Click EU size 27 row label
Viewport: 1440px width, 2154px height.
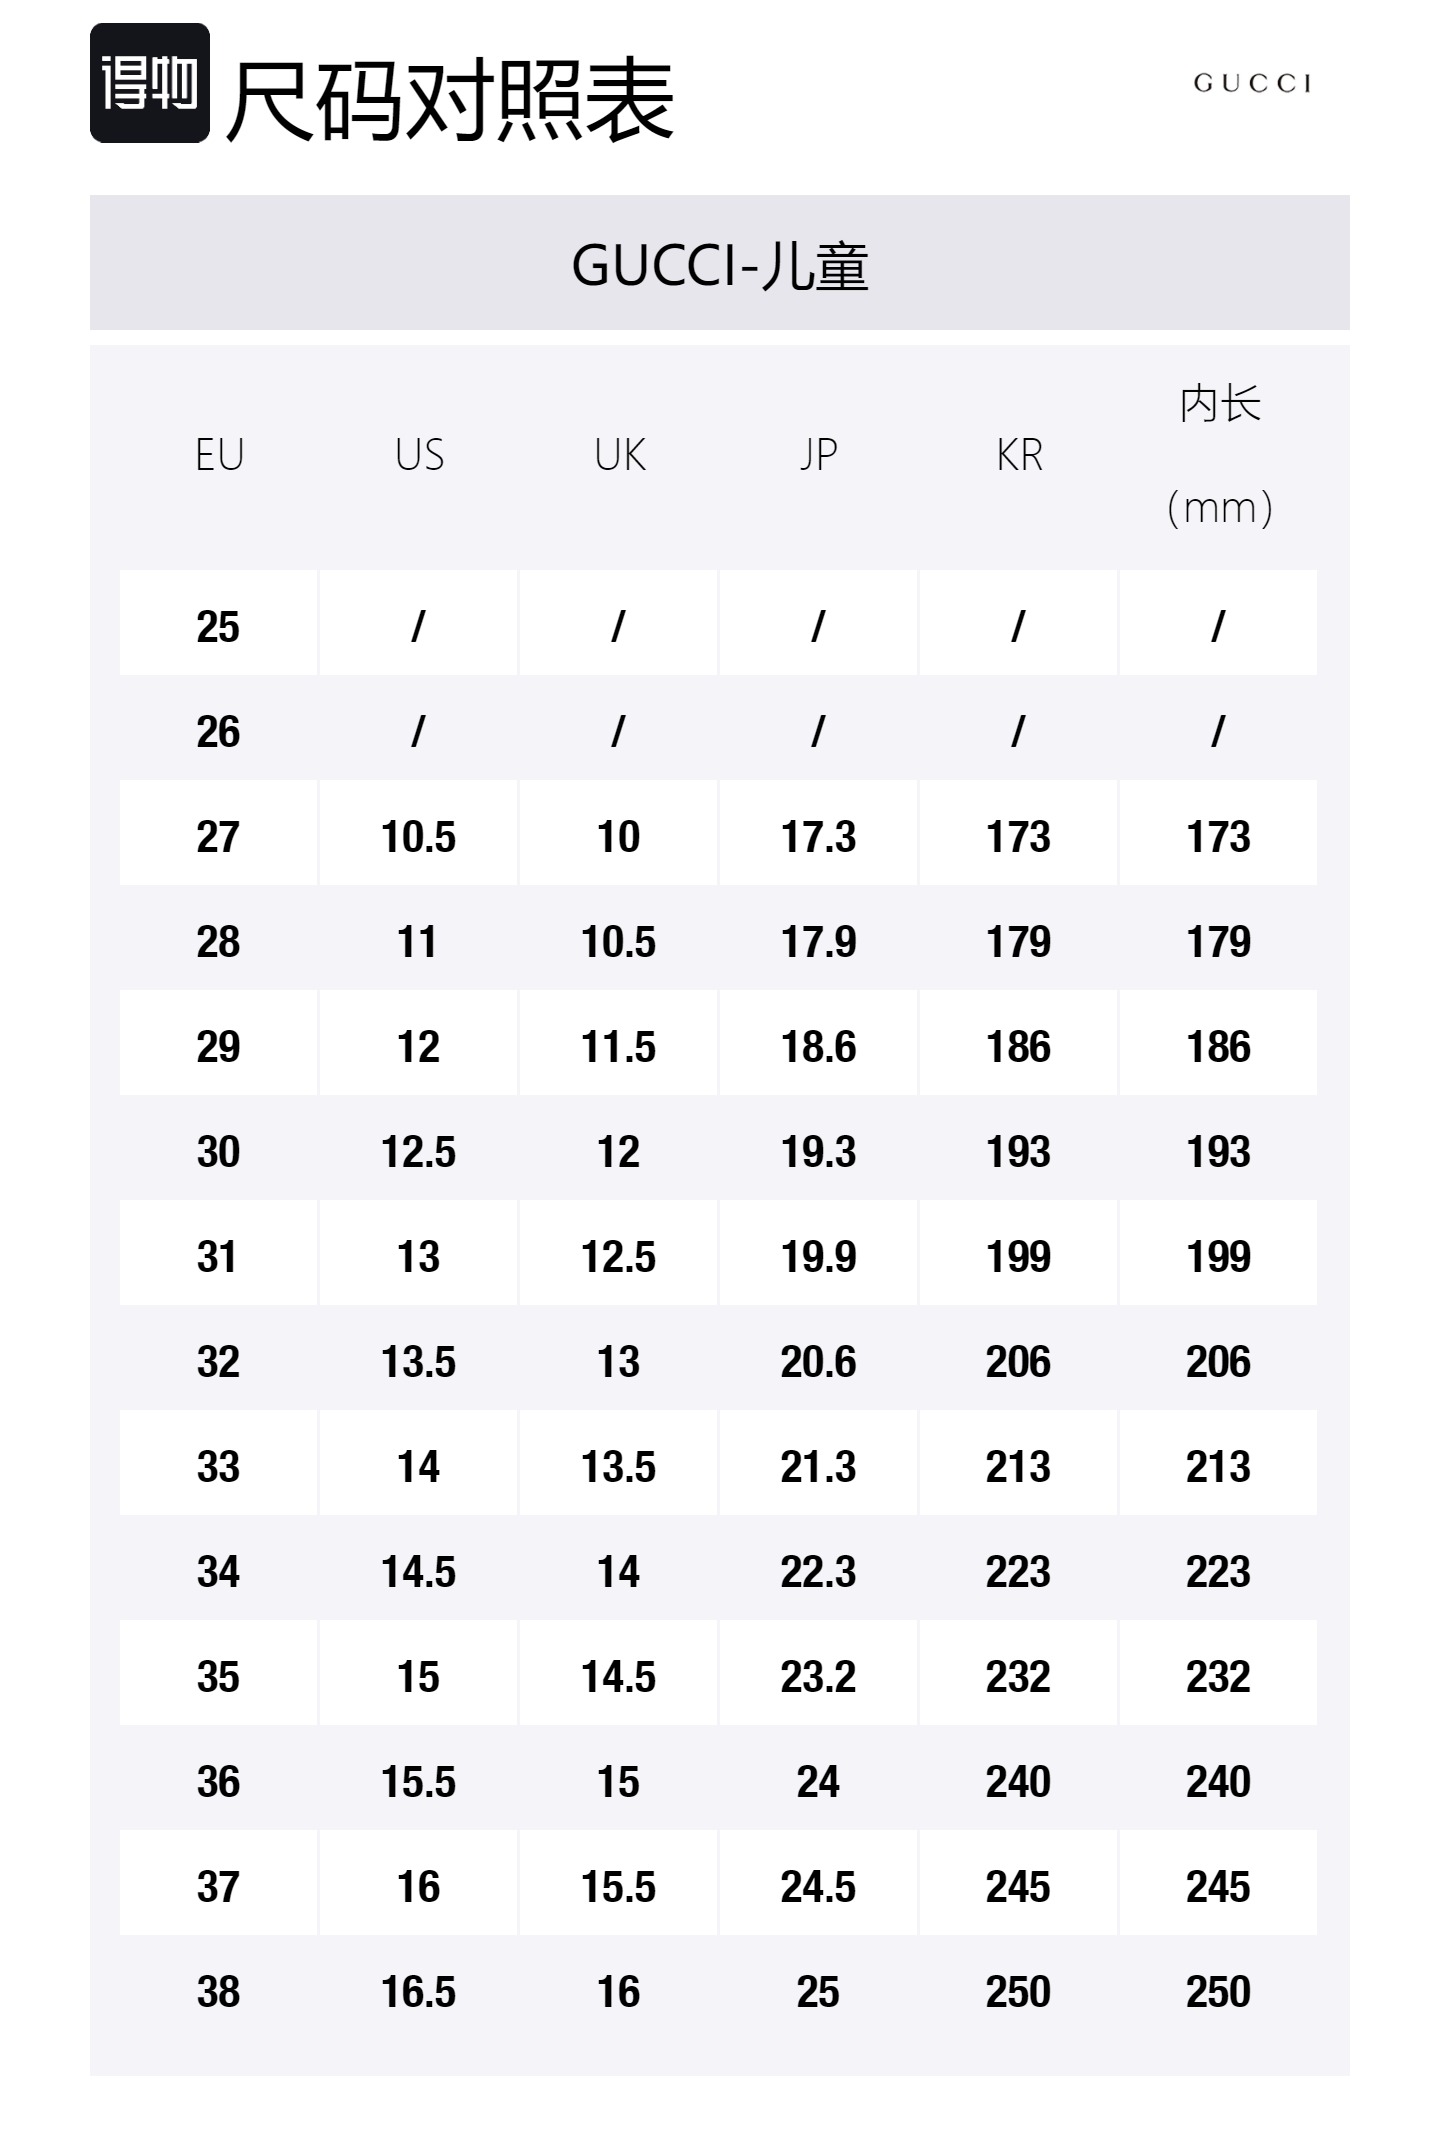coord(218,837)
